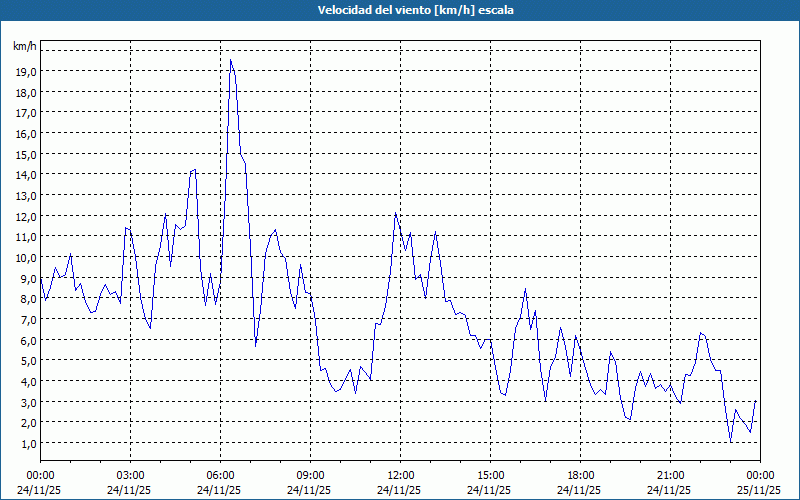Select the 5,0 y-axis value label
This screenshot has width=800, height=500.
point(27,360)
